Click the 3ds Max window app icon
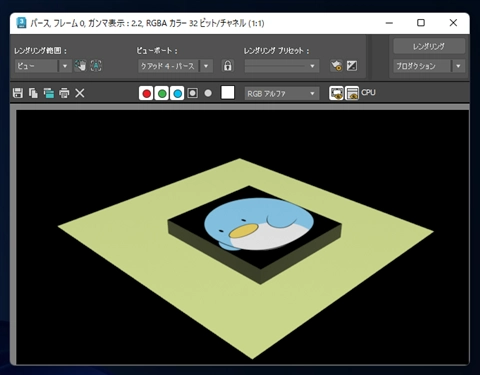 click(x=21, y=23)
